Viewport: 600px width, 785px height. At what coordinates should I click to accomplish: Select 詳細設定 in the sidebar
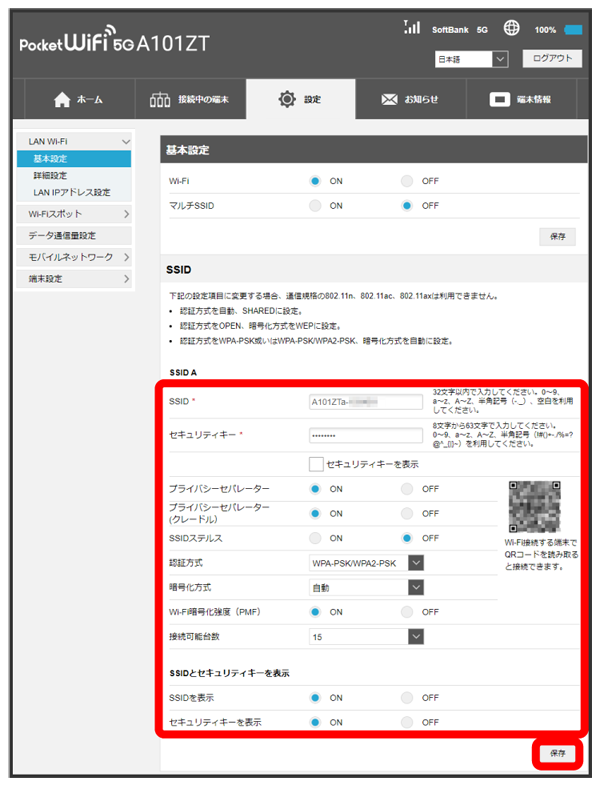[x=51, y=175]
